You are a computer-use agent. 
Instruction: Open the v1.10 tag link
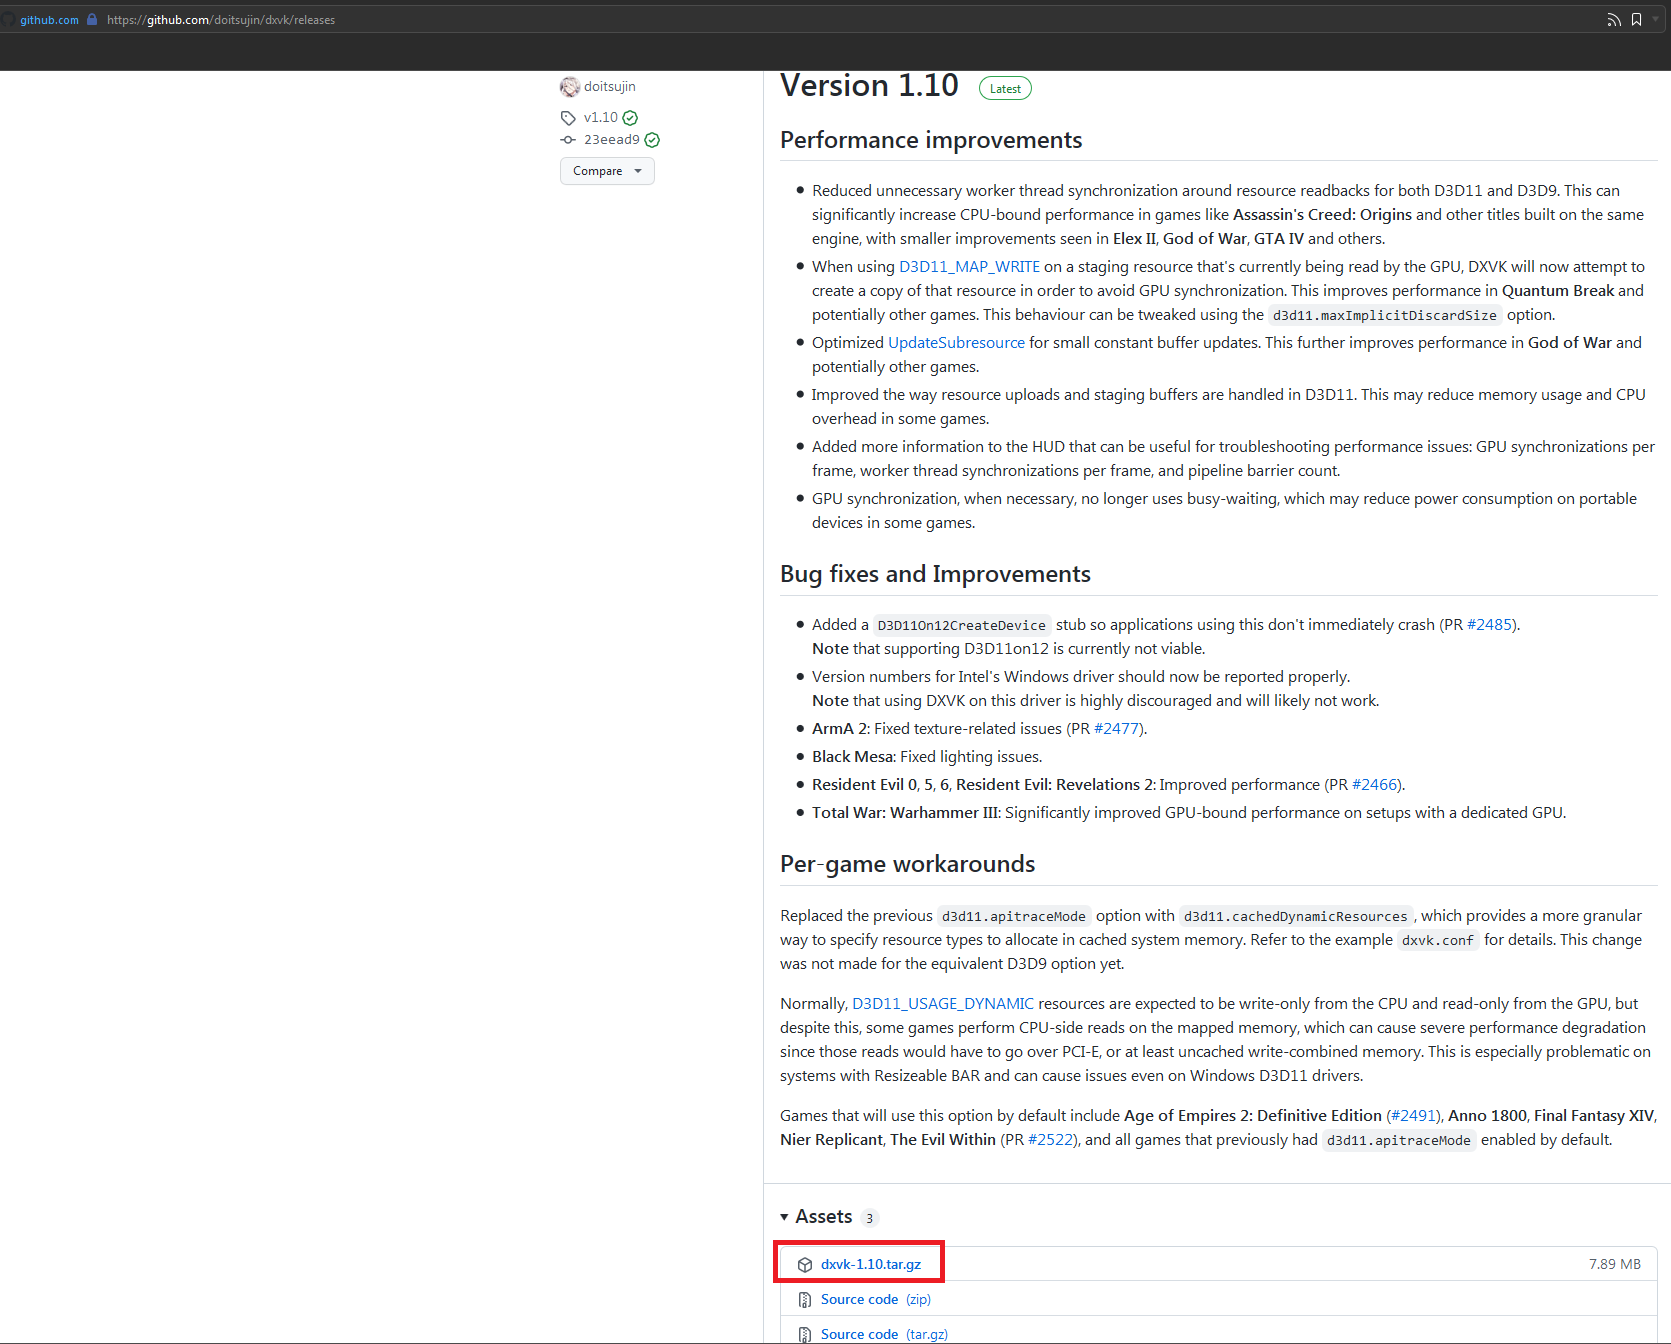coord(601,118)
